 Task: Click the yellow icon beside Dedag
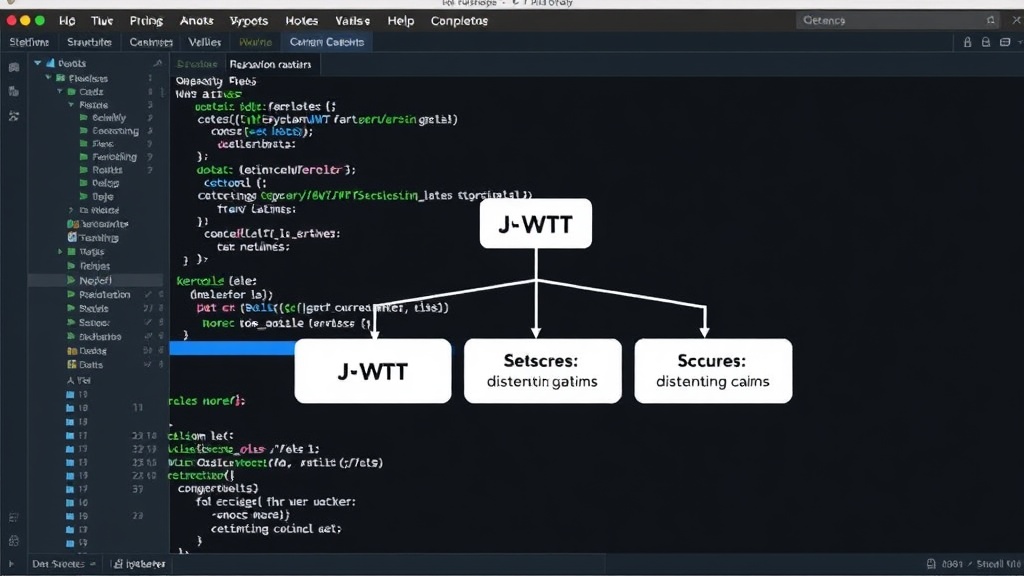pos(72,351)
